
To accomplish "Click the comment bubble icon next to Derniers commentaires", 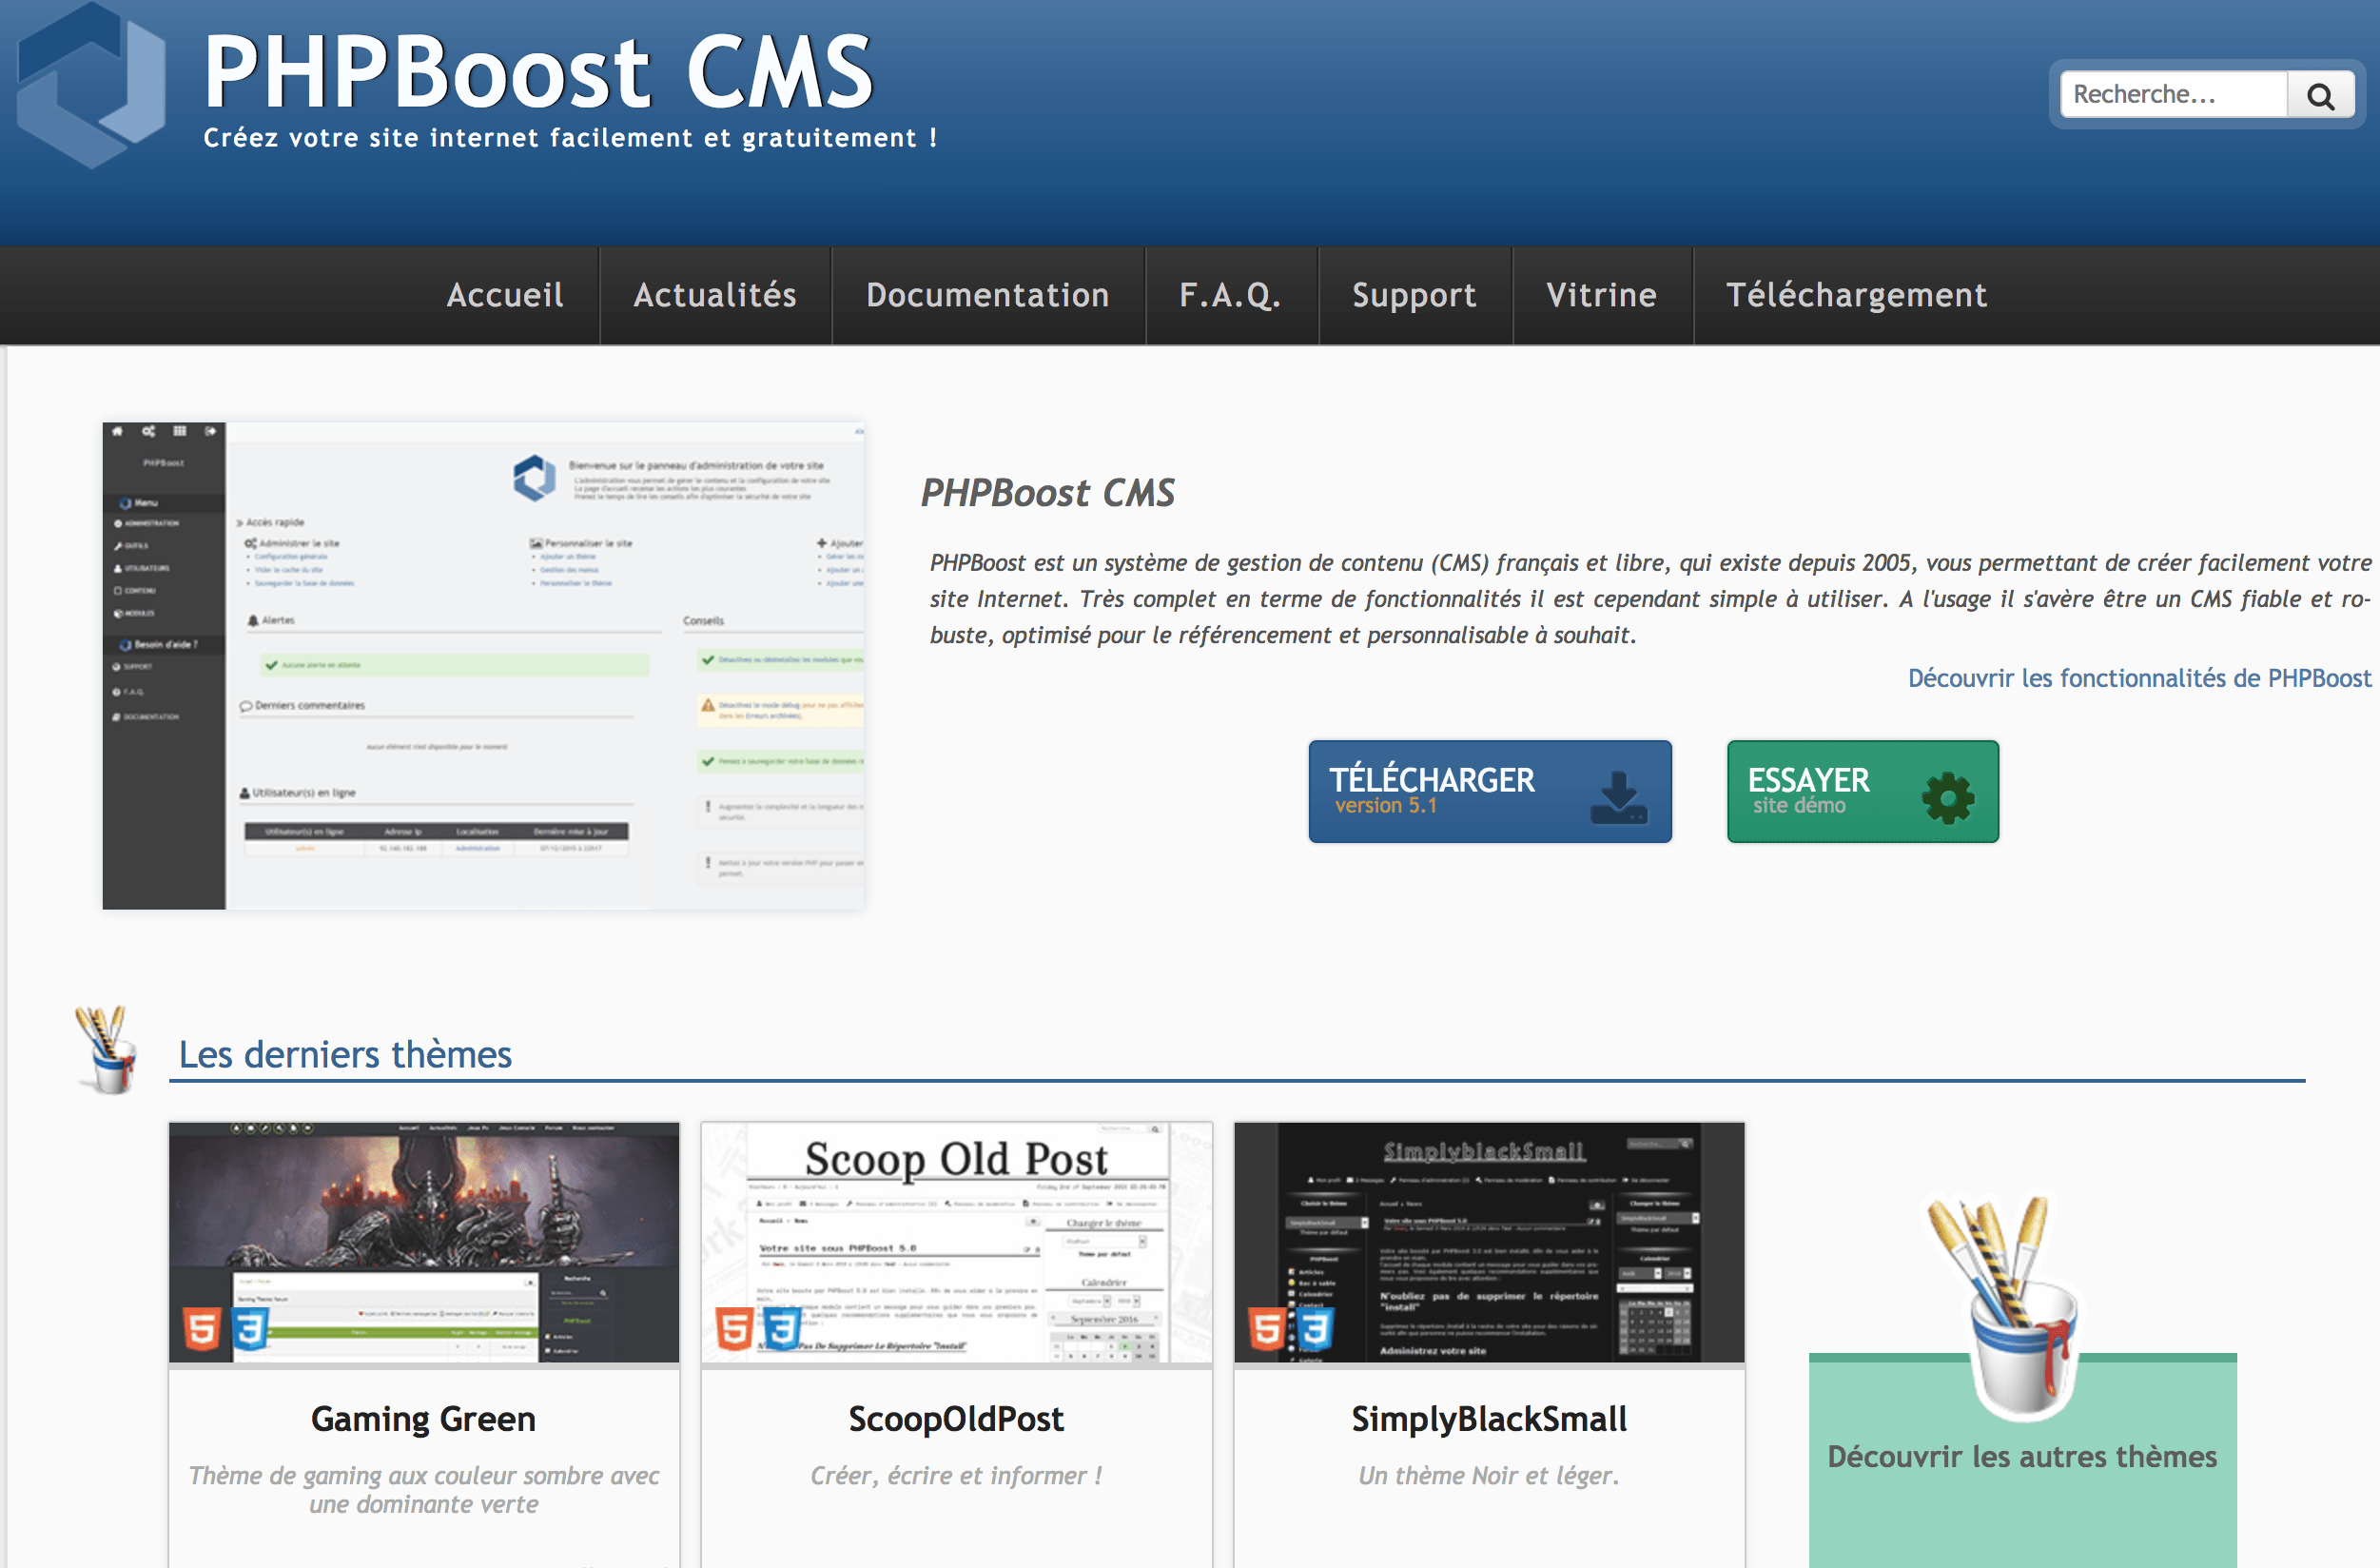I will coord(247,707).
